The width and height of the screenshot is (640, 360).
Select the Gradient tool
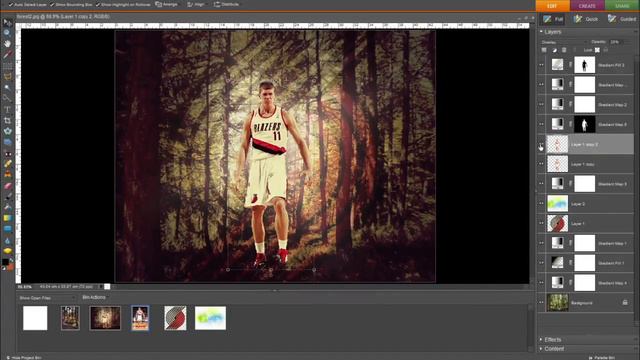7,218
